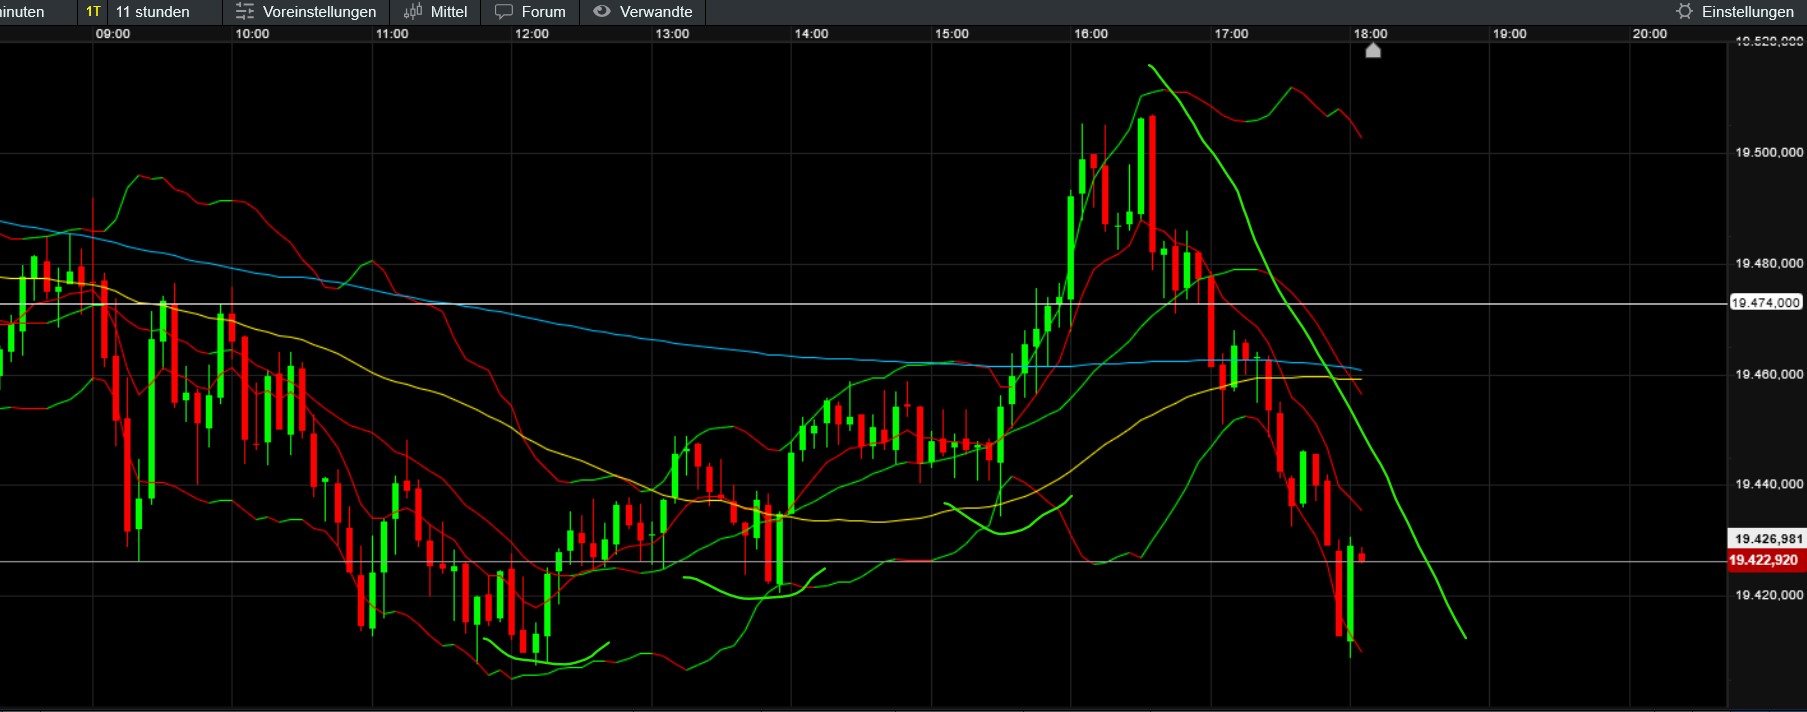Click the 19:00 time axis label

point(1510,34)
